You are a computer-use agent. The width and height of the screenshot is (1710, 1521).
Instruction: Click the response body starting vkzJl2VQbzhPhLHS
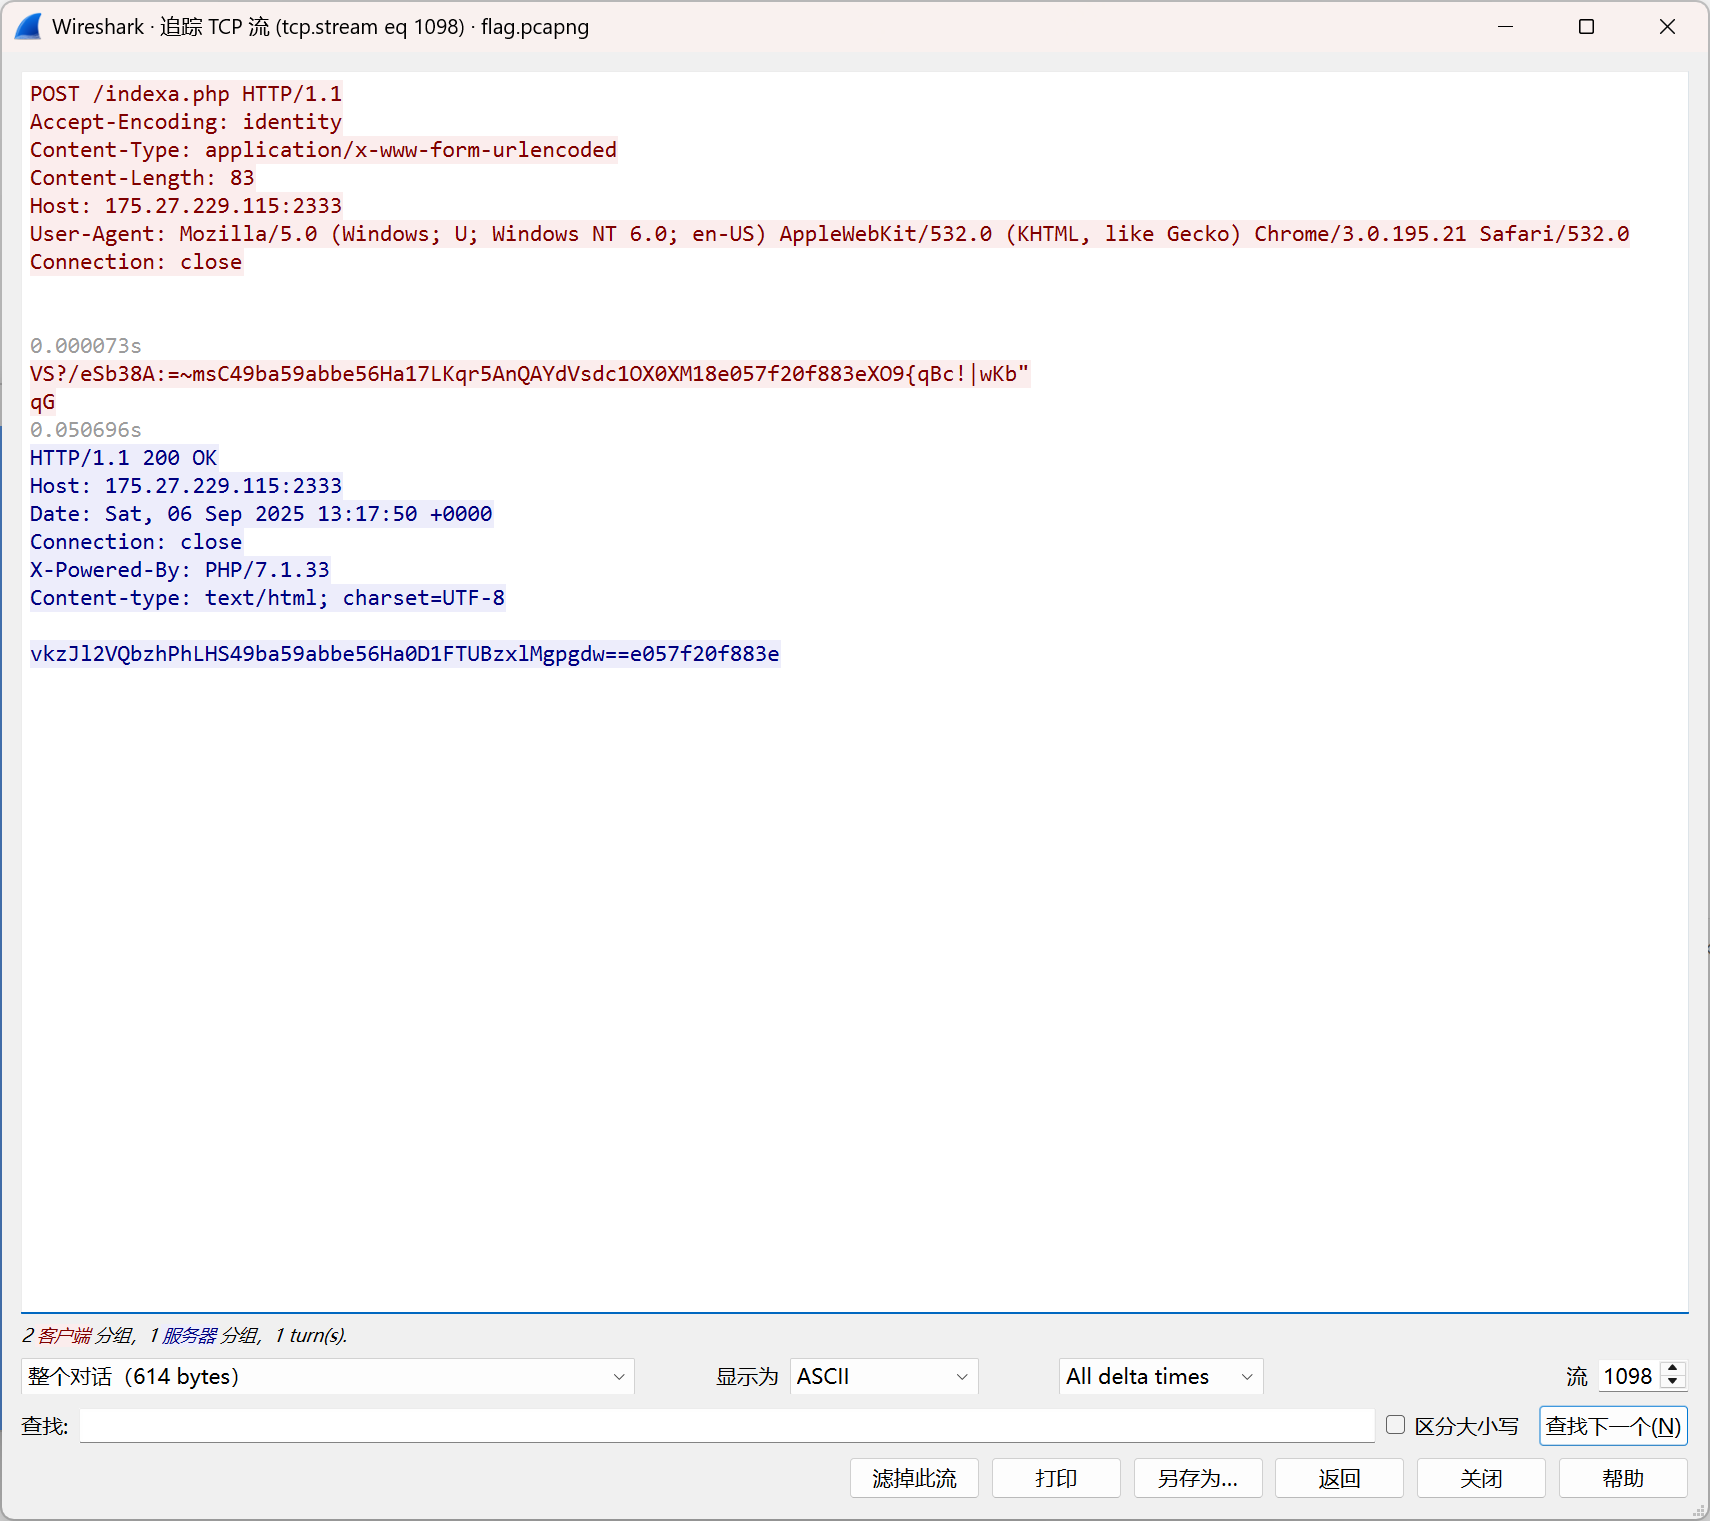point(405,654)
